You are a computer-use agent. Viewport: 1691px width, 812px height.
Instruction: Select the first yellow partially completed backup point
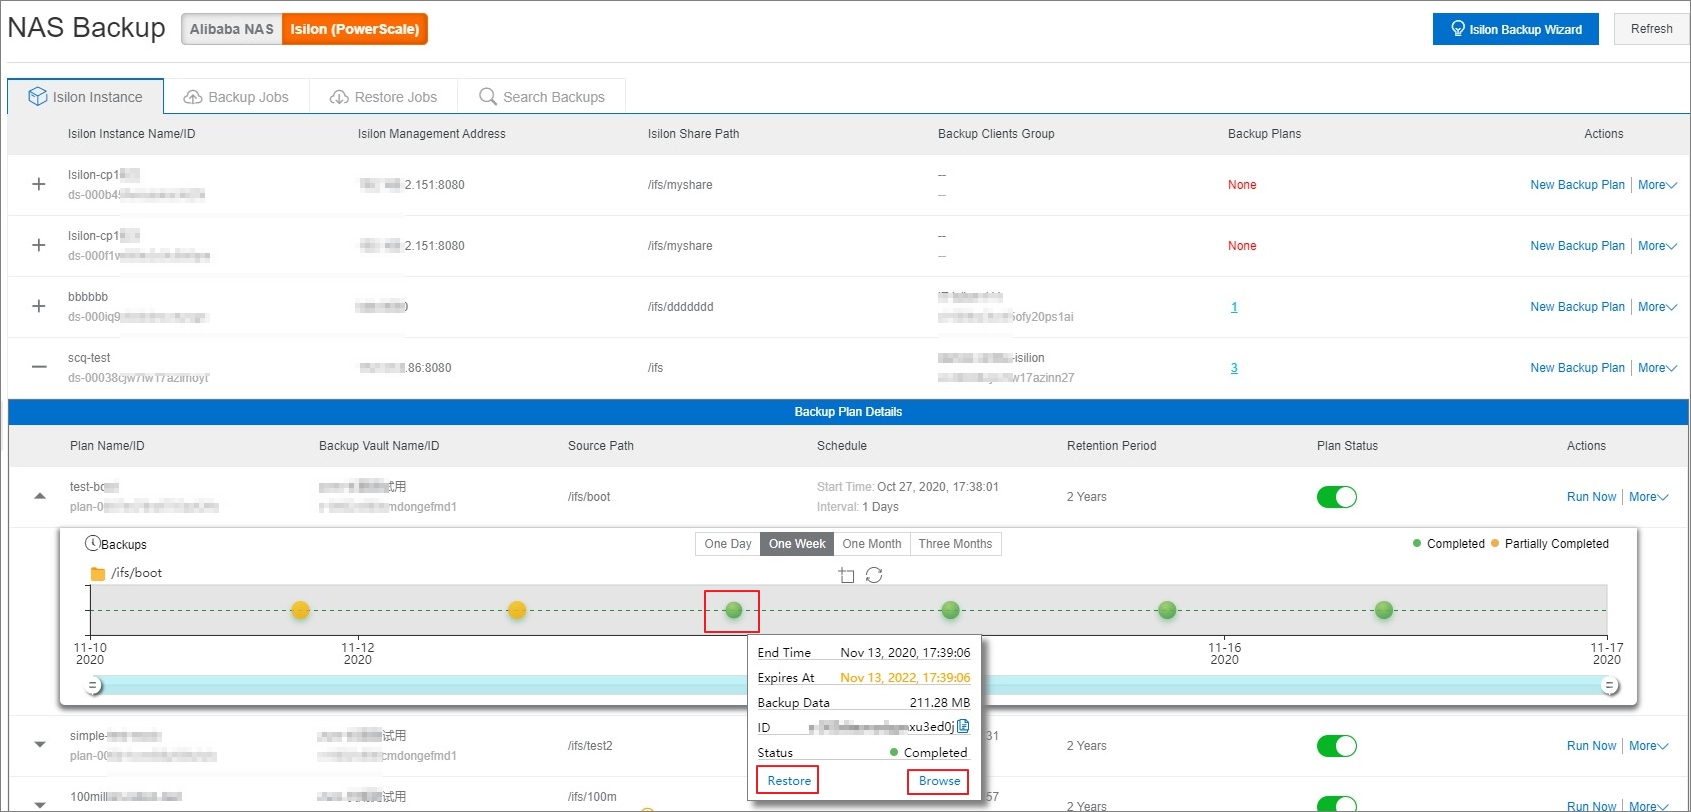tap(300, 610)
